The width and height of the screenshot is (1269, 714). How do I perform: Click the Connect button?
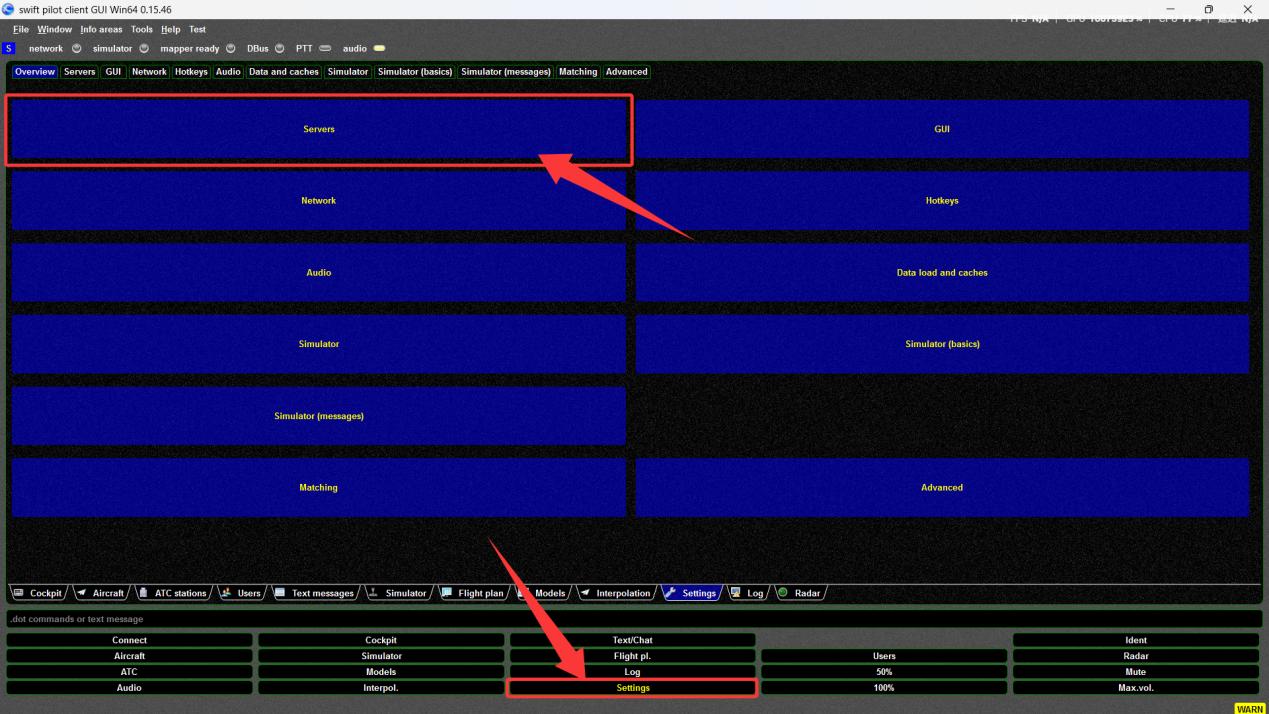click(x=129, y=640)
